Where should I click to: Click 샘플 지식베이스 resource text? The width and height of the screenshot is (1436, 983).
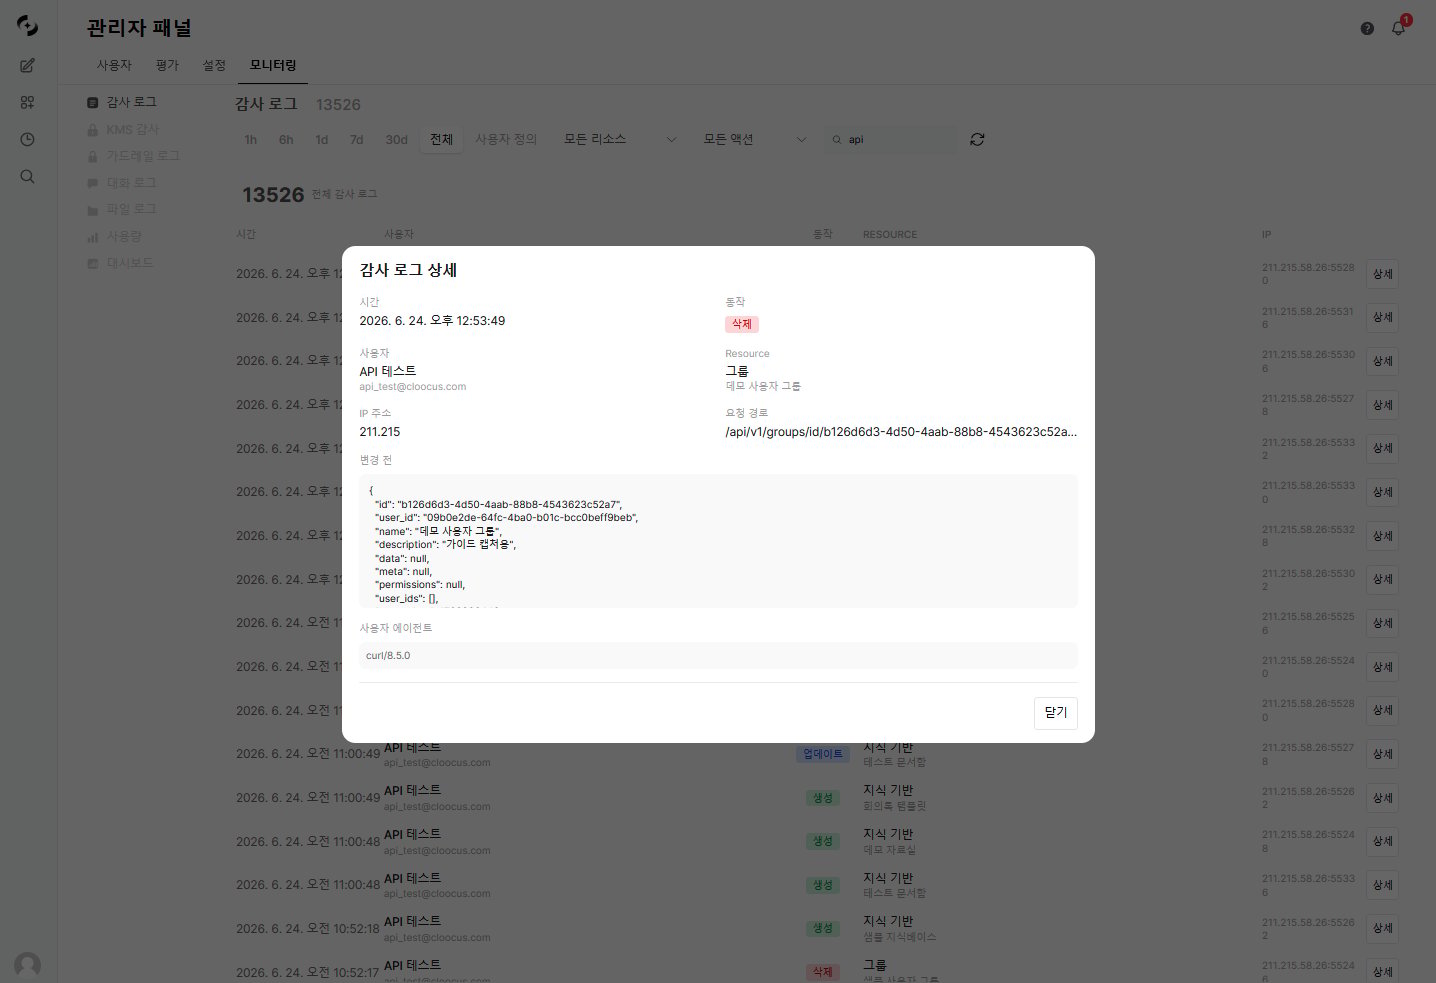pyautogui.click(x=900, y=937)
